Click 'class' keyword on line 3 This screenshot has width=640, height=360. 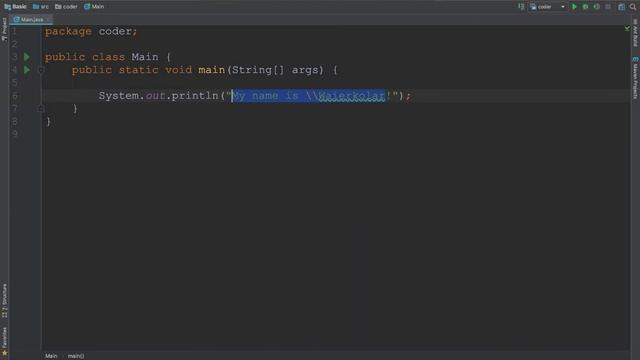point(108,57)
